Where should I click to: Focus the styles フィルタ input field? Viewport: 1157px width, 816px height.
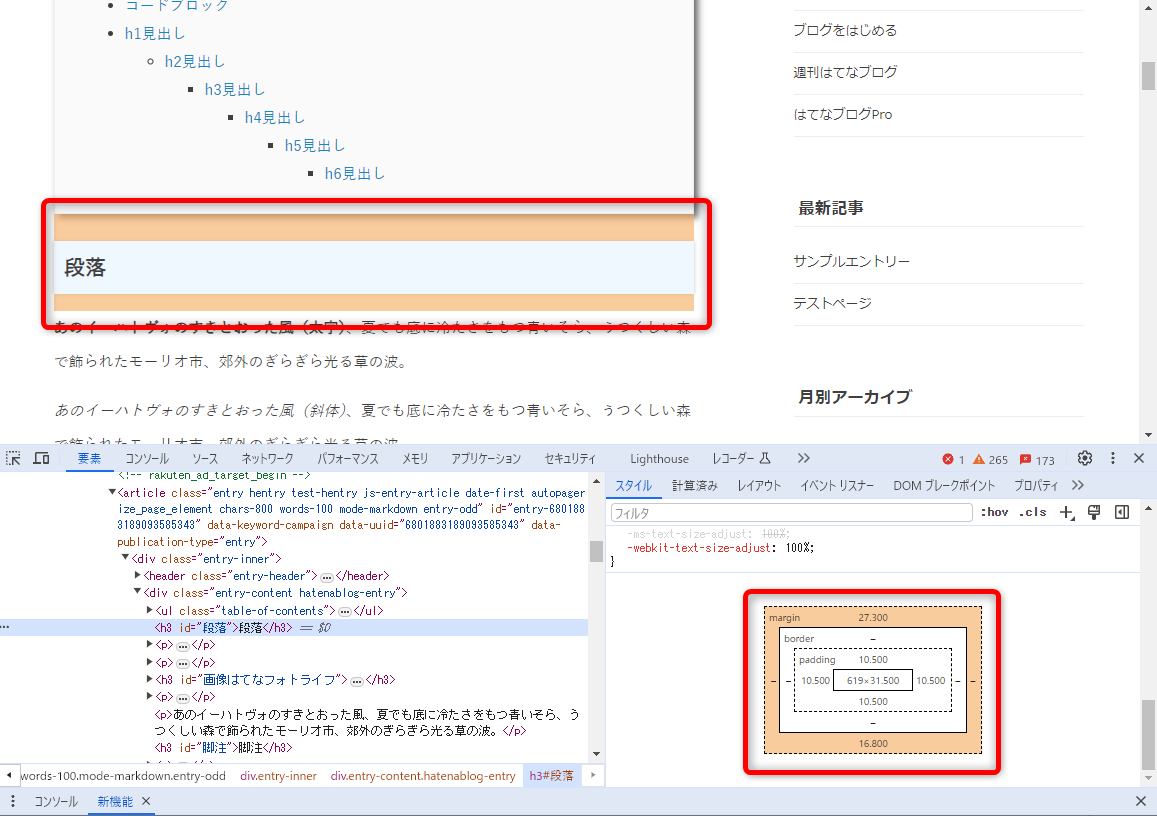tap(791, 513)
